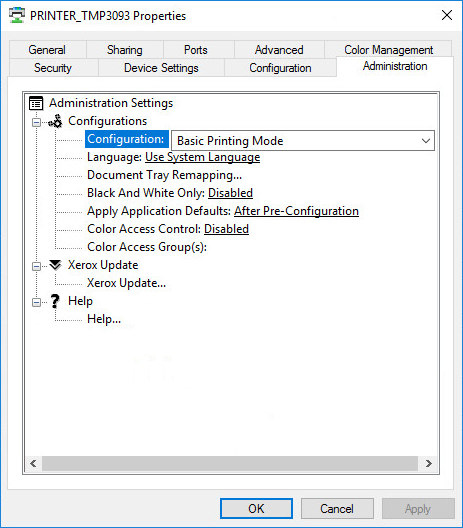Click the Administration Settings list icon
This screenshot has height=528, width=463.
[x=36, y=103]
